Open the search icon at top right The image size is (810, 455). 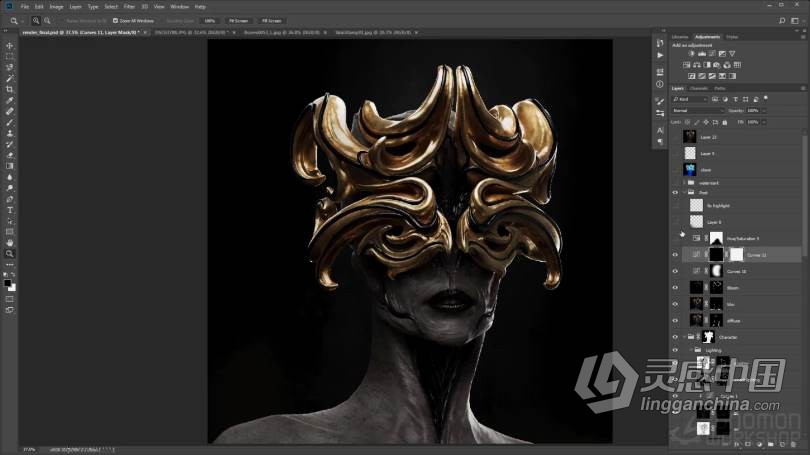(x=782, y=21)
